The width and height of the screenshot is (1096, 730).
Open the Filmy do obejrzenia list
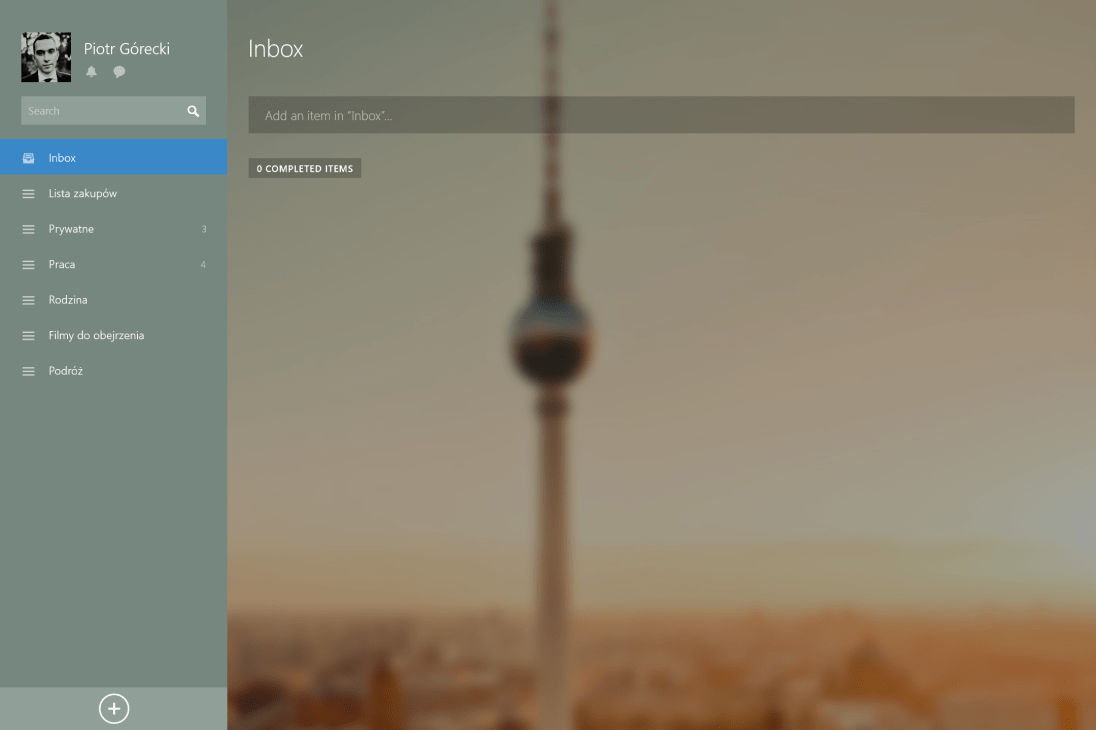(113, 336)
